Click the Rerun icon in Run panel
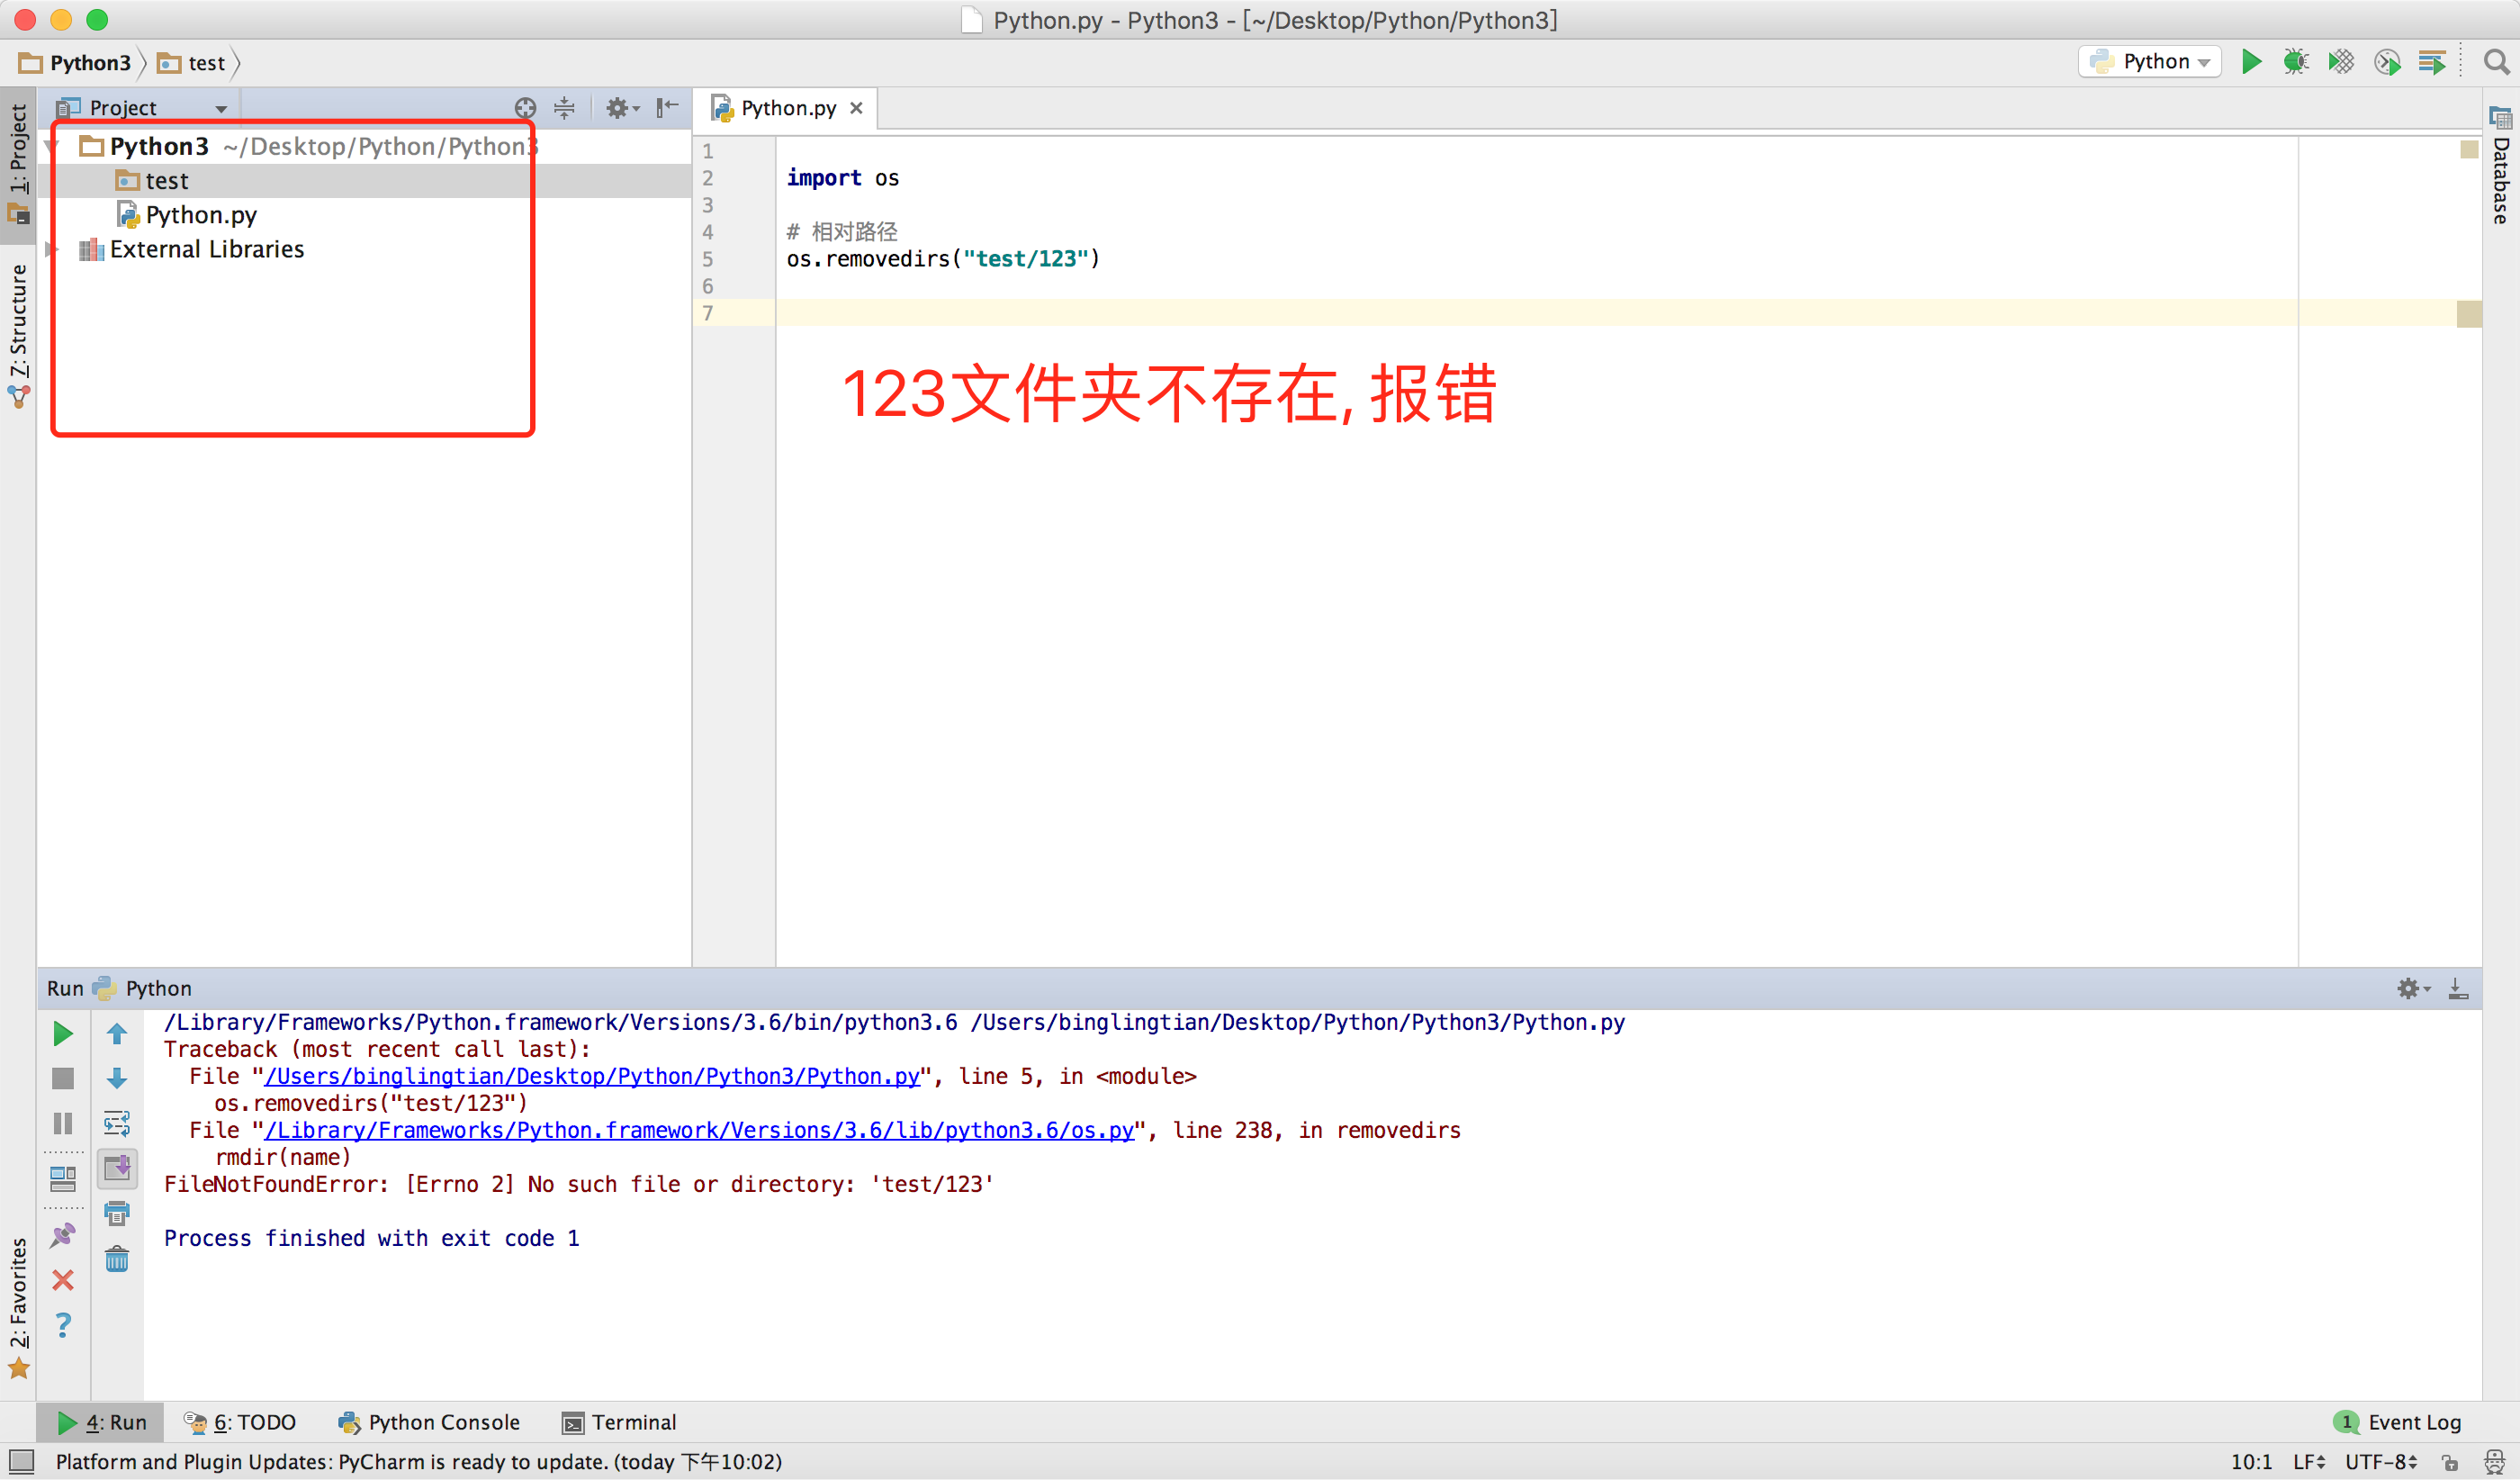Screen dimensions: 2520x1480 pyautogui.click(x=62, y=1034)
